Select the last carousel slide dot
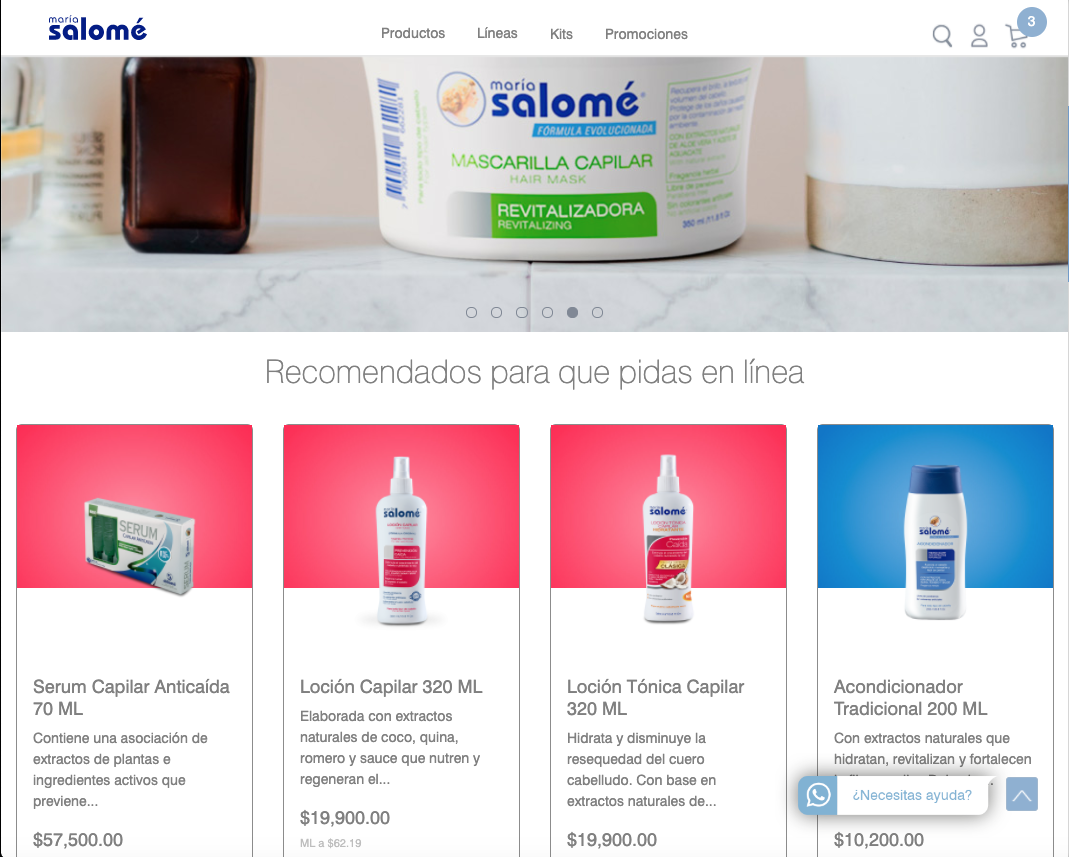Image resolution: width=1069 pixels, height=857 pixels. 597,312
